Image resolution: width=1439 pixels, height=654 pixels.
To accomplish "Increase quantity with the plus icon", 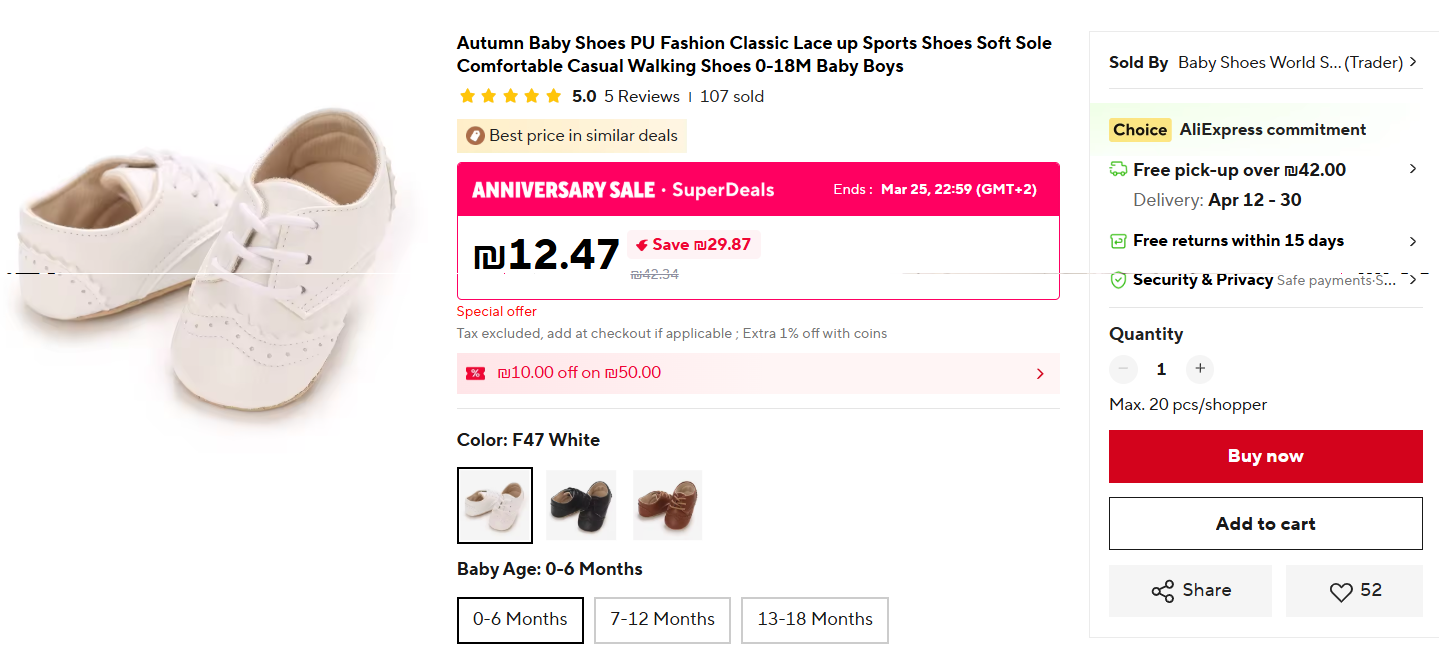I will pyautogui.click(x=1200, y=369).
